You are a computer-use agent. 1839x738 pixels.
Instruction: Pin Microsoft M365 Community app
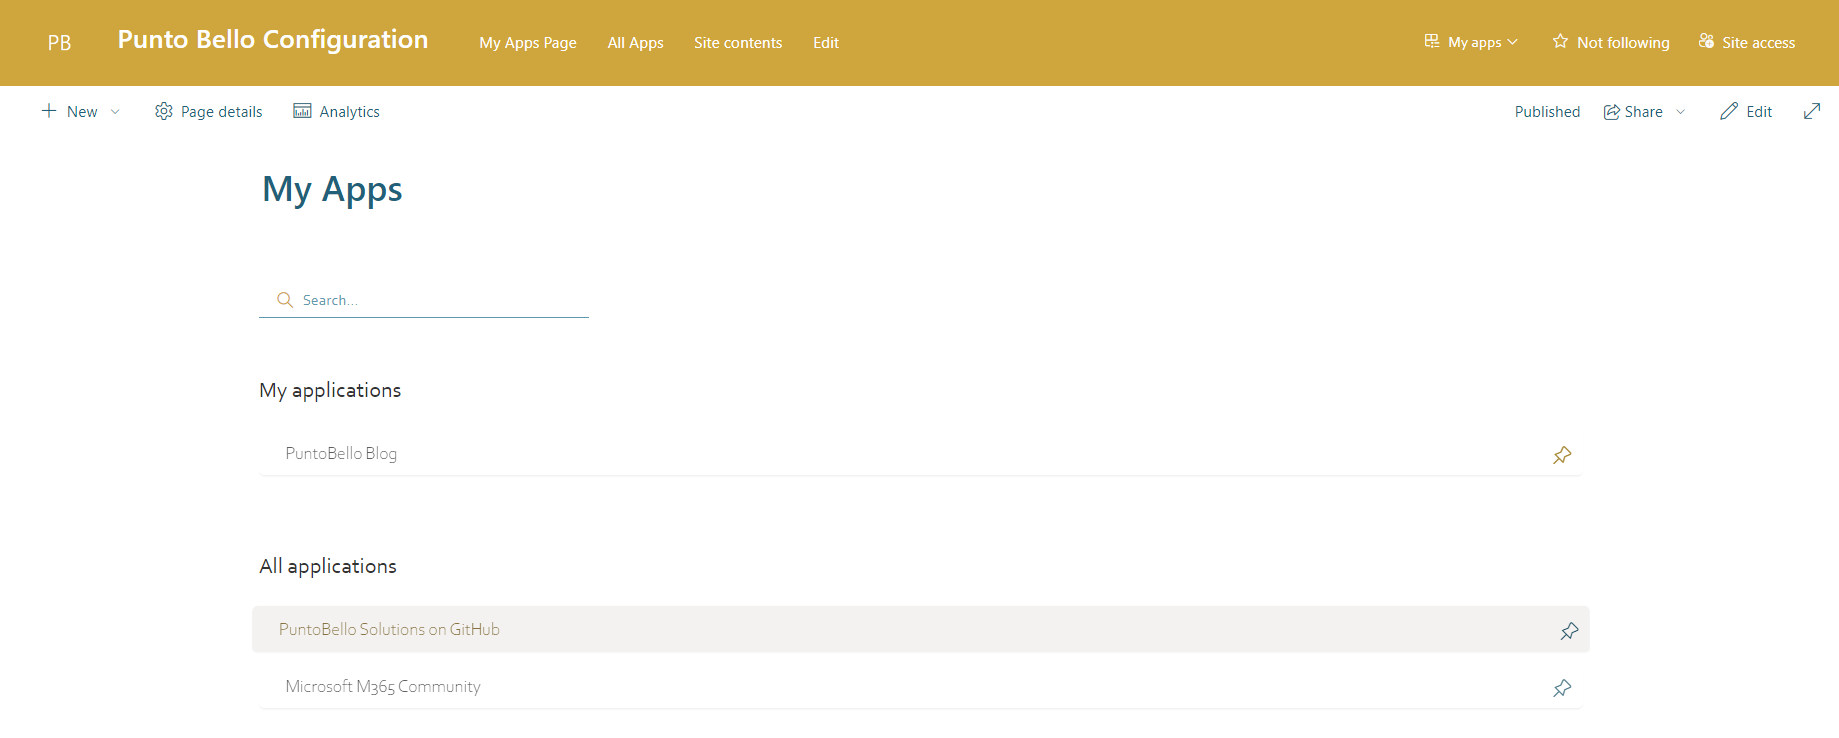pyautogui.click(x=1562, y=688)
